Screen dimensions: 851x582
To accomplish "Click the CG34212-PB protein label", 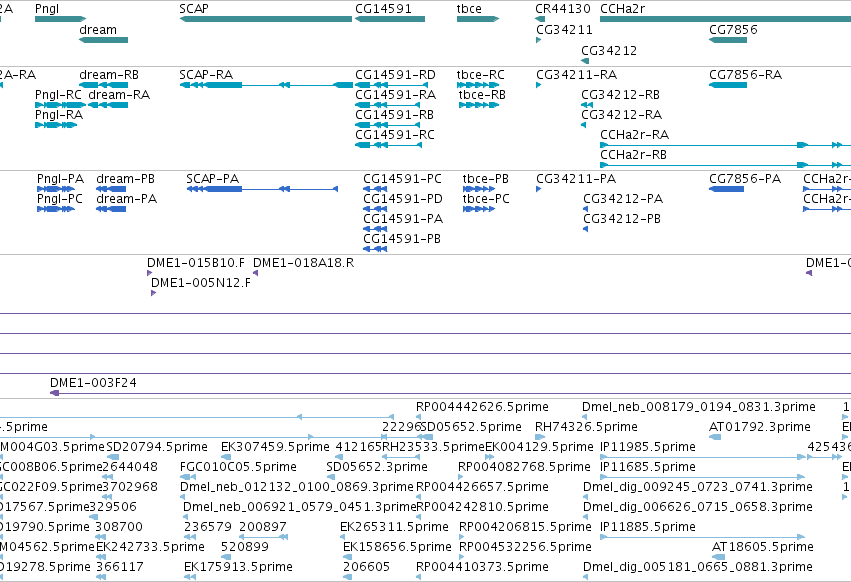I will pos(622,219).
